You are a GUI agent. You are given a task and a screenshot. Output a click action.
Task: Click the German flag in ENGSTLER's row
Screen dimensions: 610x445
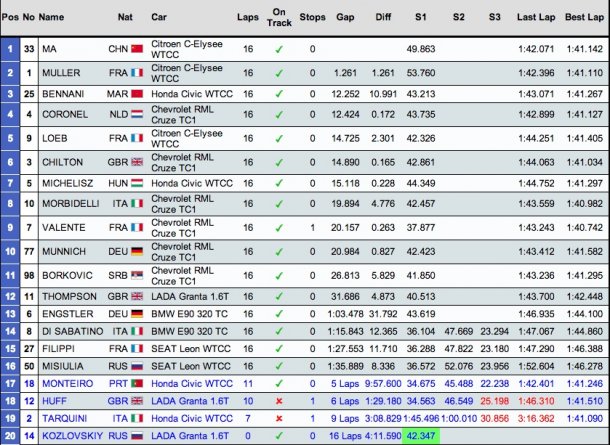point(137,314)
